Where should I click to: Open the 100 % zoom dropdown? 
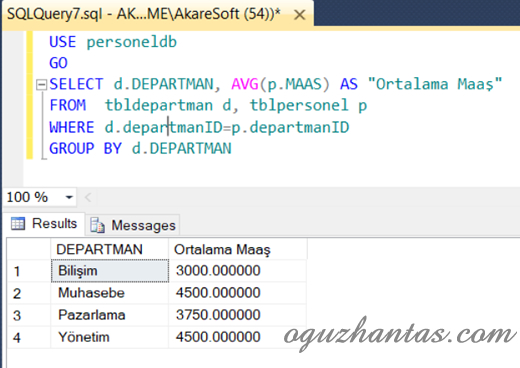[69, 197]
